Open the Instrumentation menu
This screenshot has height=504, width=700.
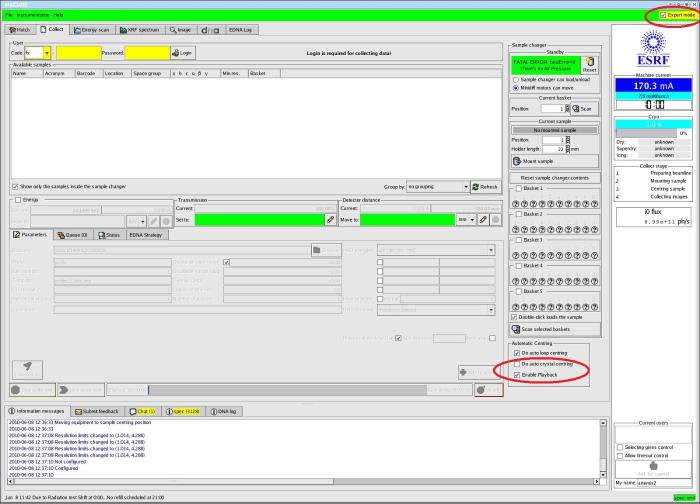click(33, 15)
